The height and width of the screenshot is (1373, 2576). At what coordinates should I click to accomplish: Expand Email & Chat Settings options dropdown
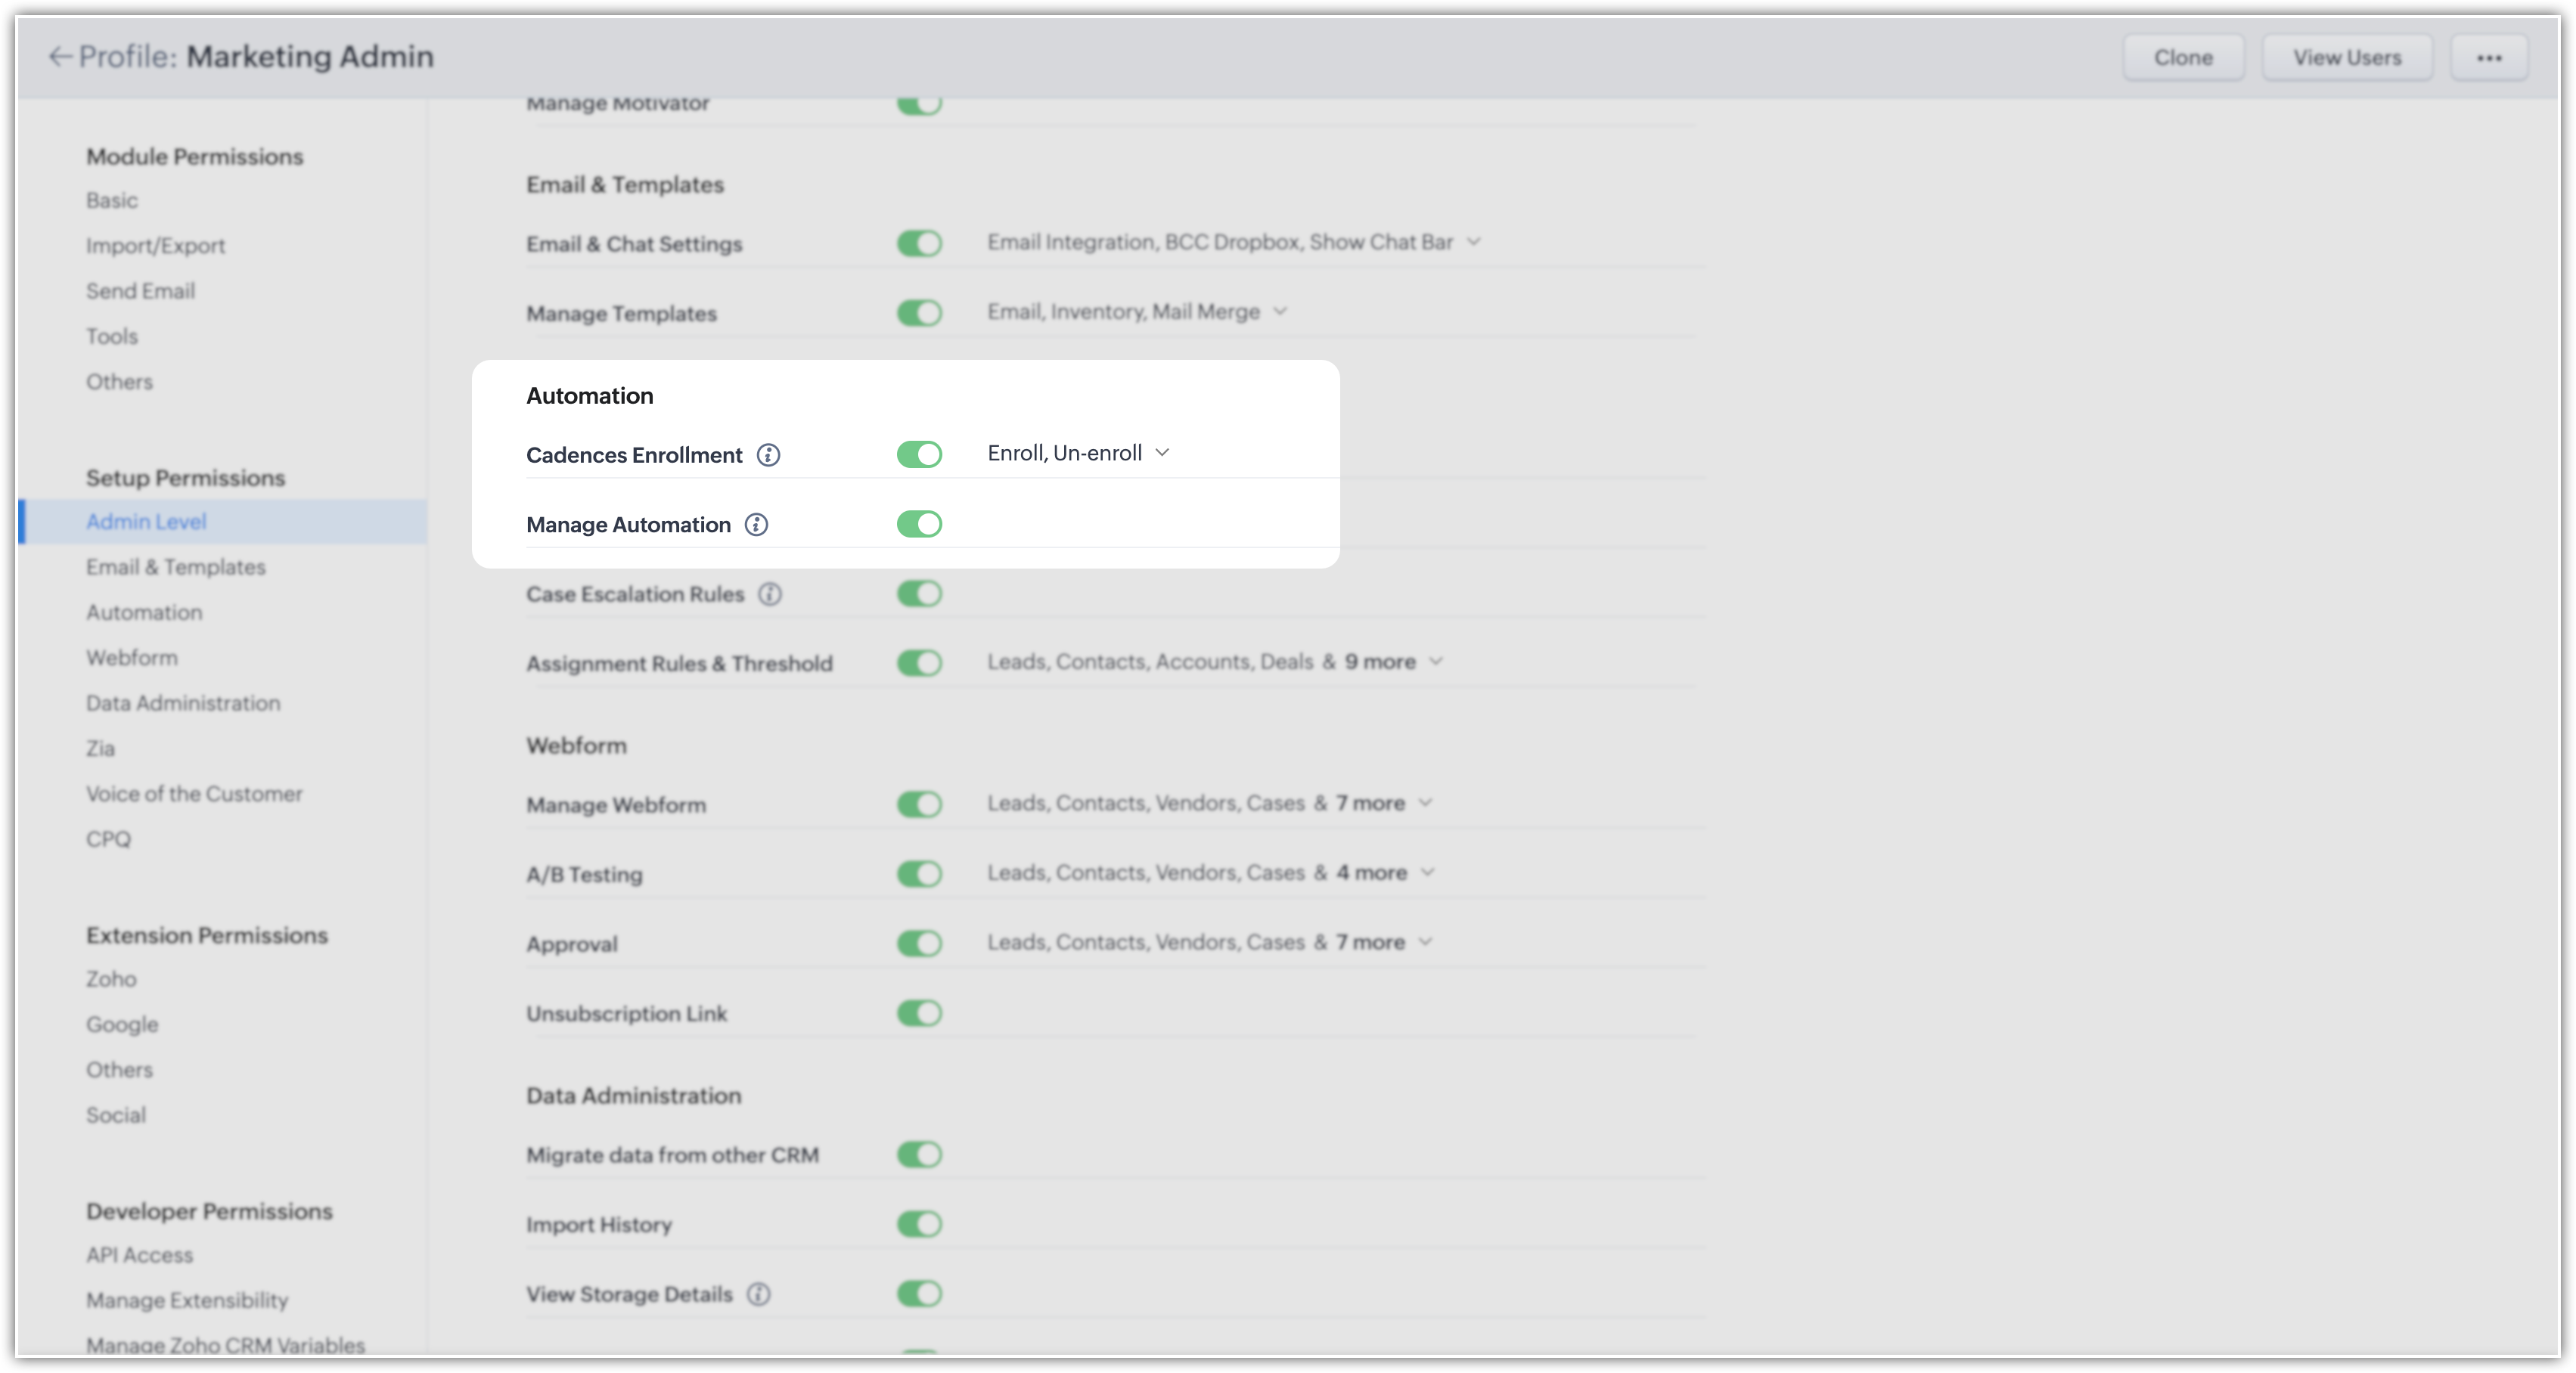pos(1473,242)
